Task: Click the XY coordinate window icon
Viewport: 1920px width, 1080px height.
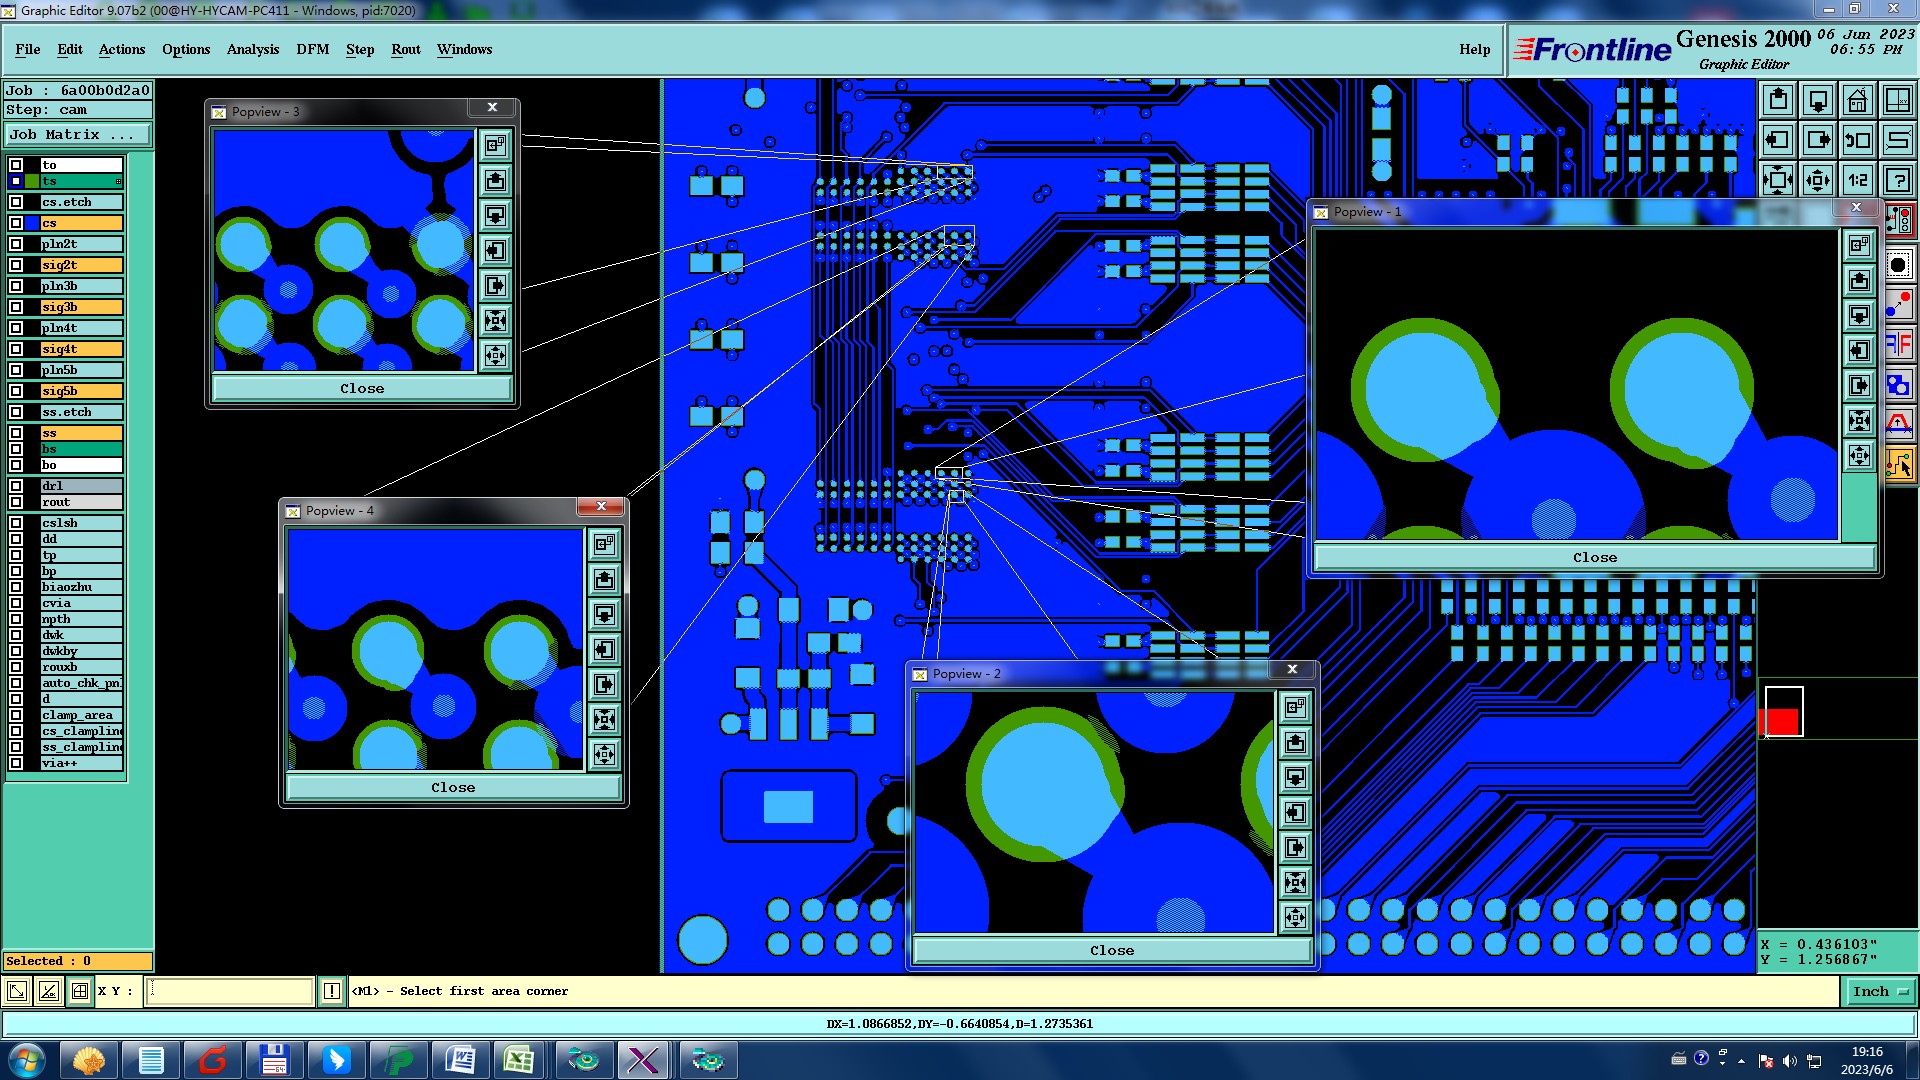Action: pos(1898,100)
